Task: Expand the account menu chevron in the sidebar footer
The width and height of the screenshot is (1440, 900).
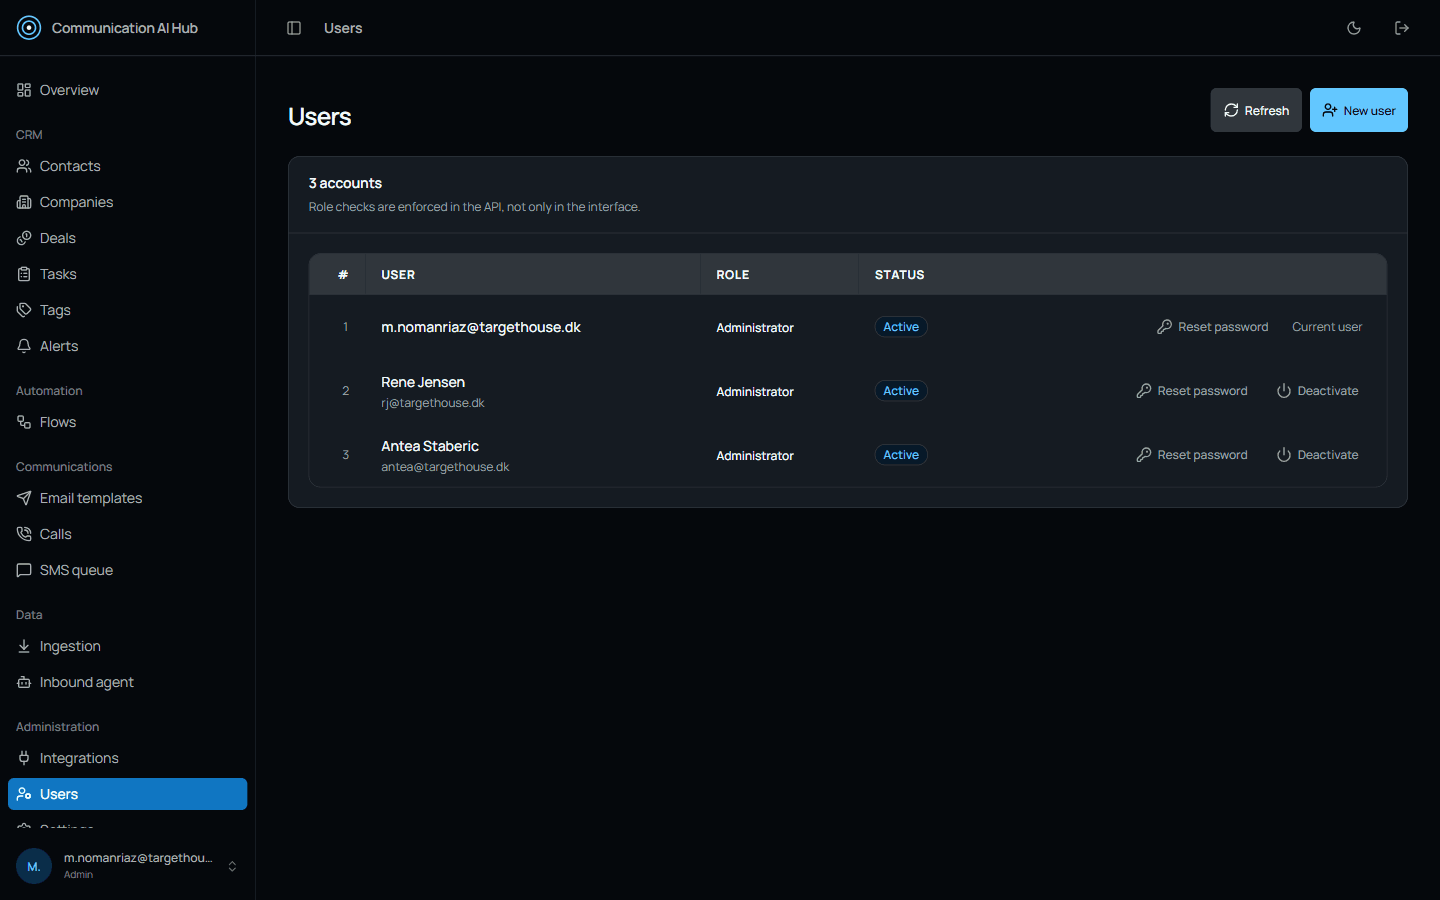Action: coord(232,866)
